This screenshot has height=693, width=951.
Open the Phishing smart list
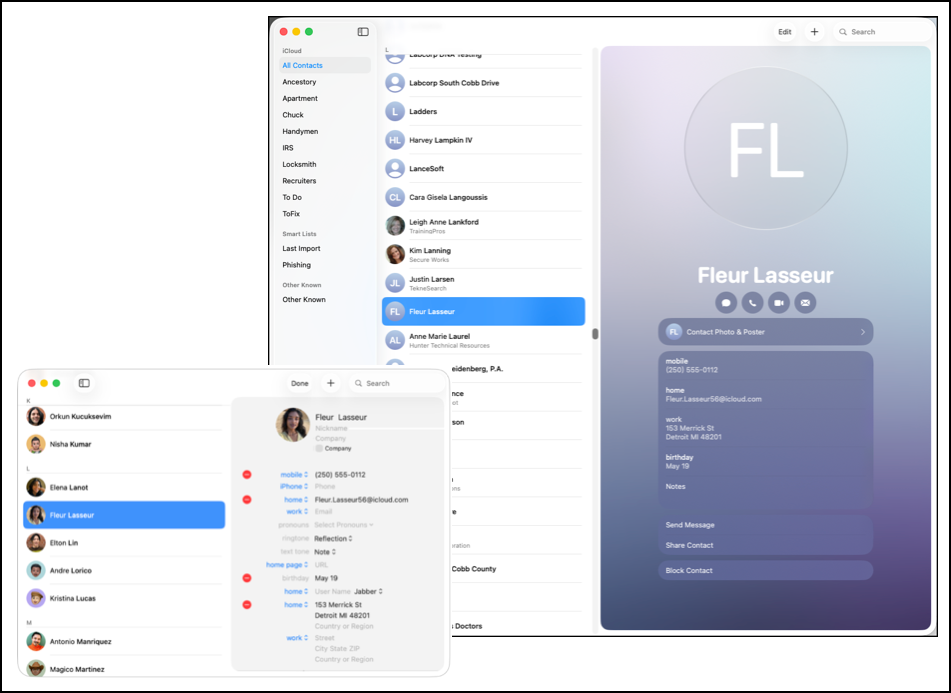click(297, 265)
